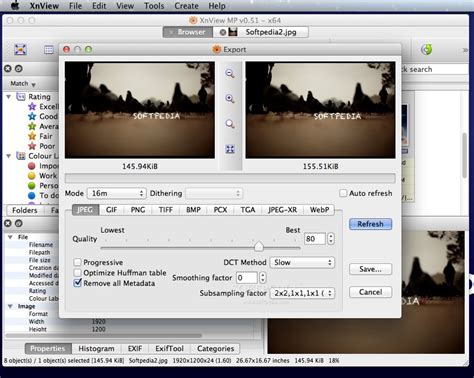
Task: Click the green Personal colour label
Action: (32, 185)
